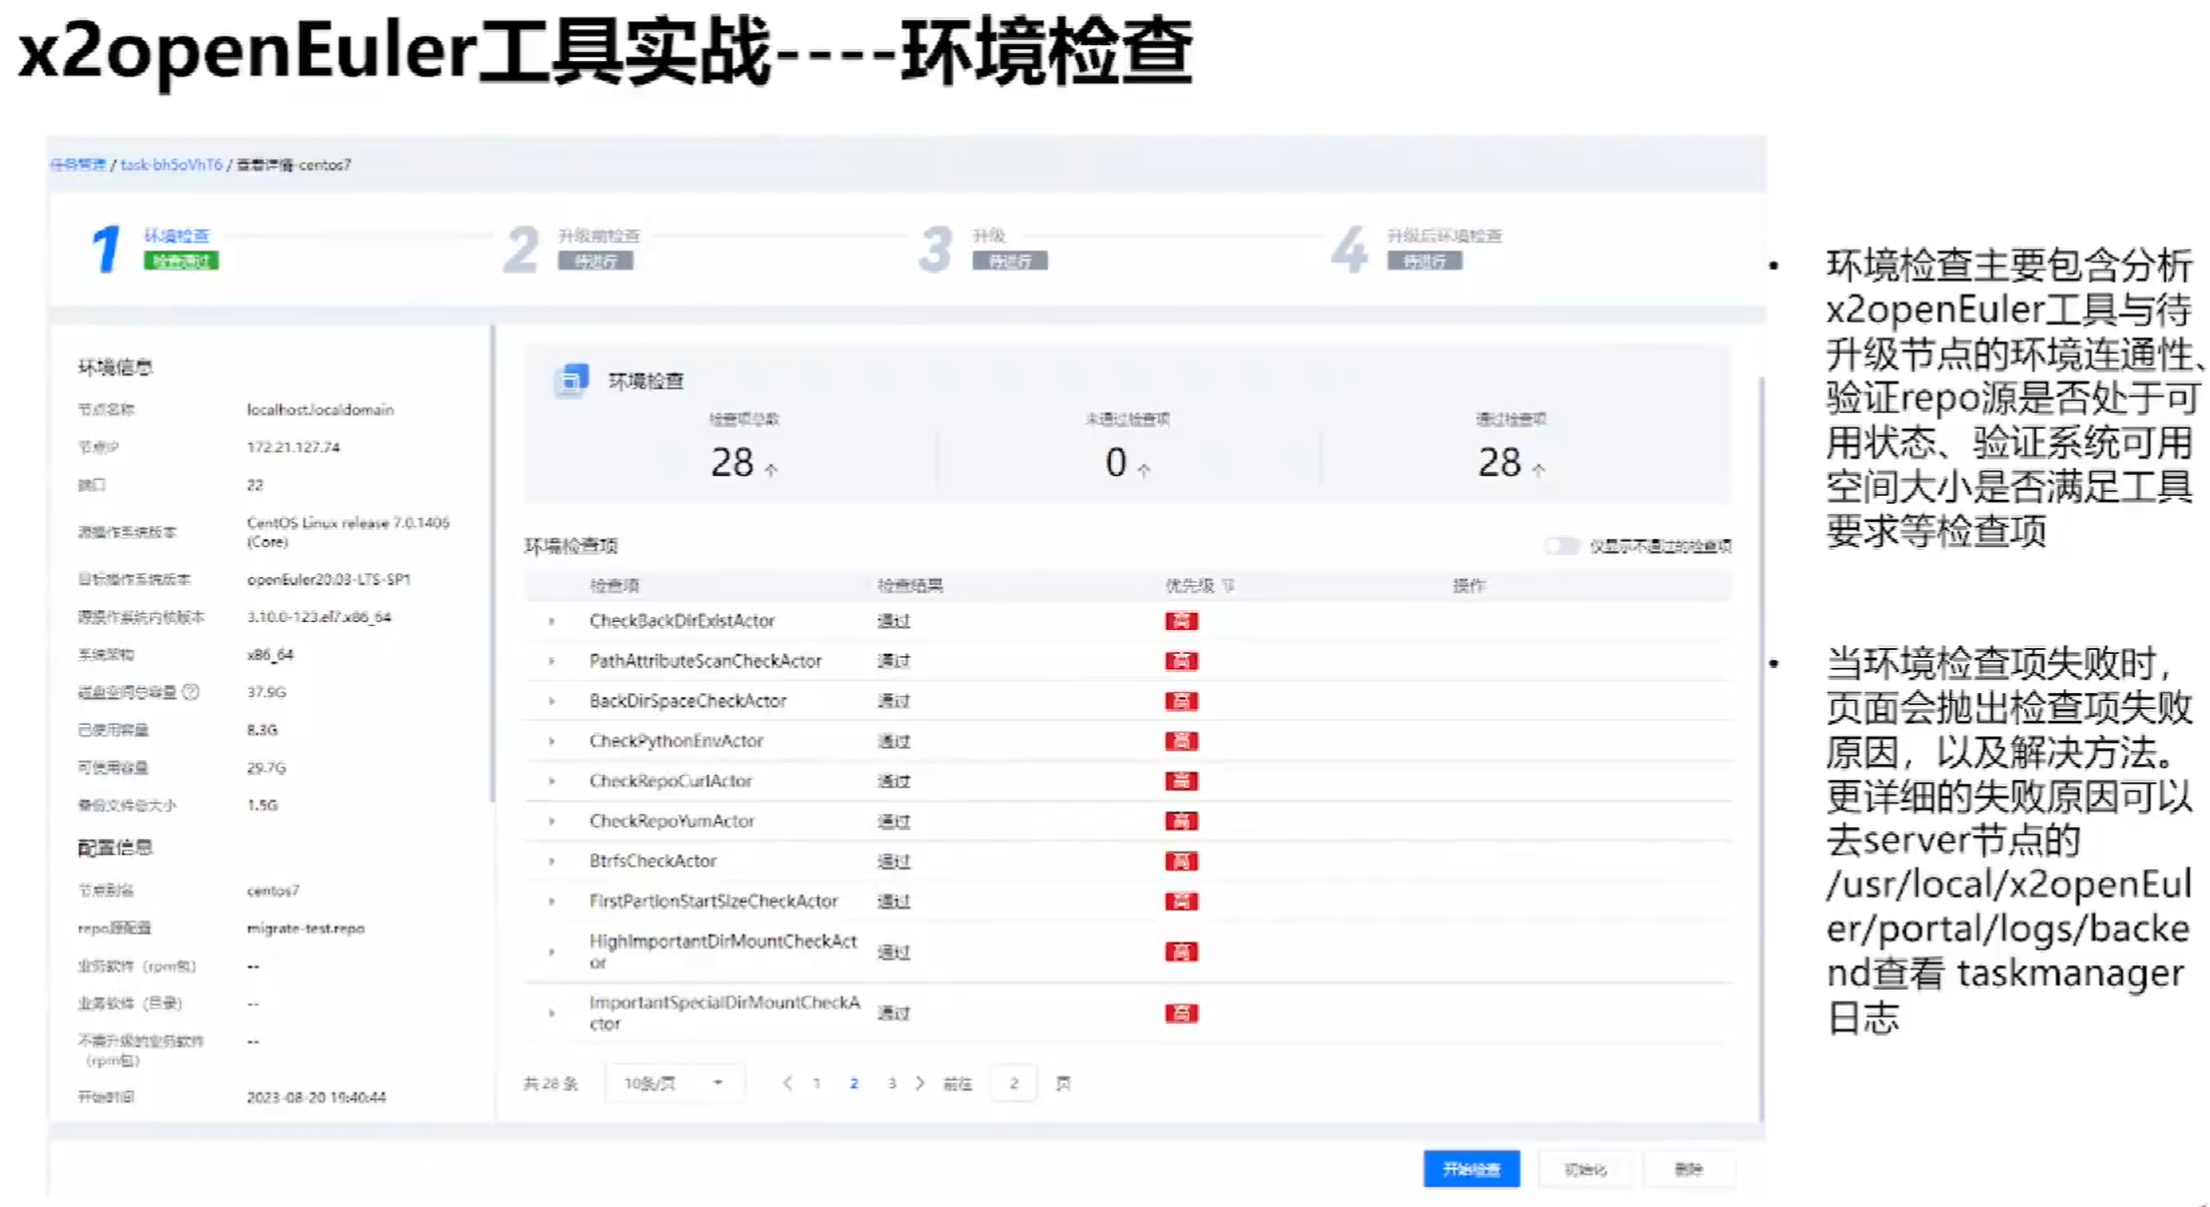This screenshot has width=2210, height=1207.
Task: Click red priority badge for CheckRepoCurlActor
Action: coord(1181,781)
